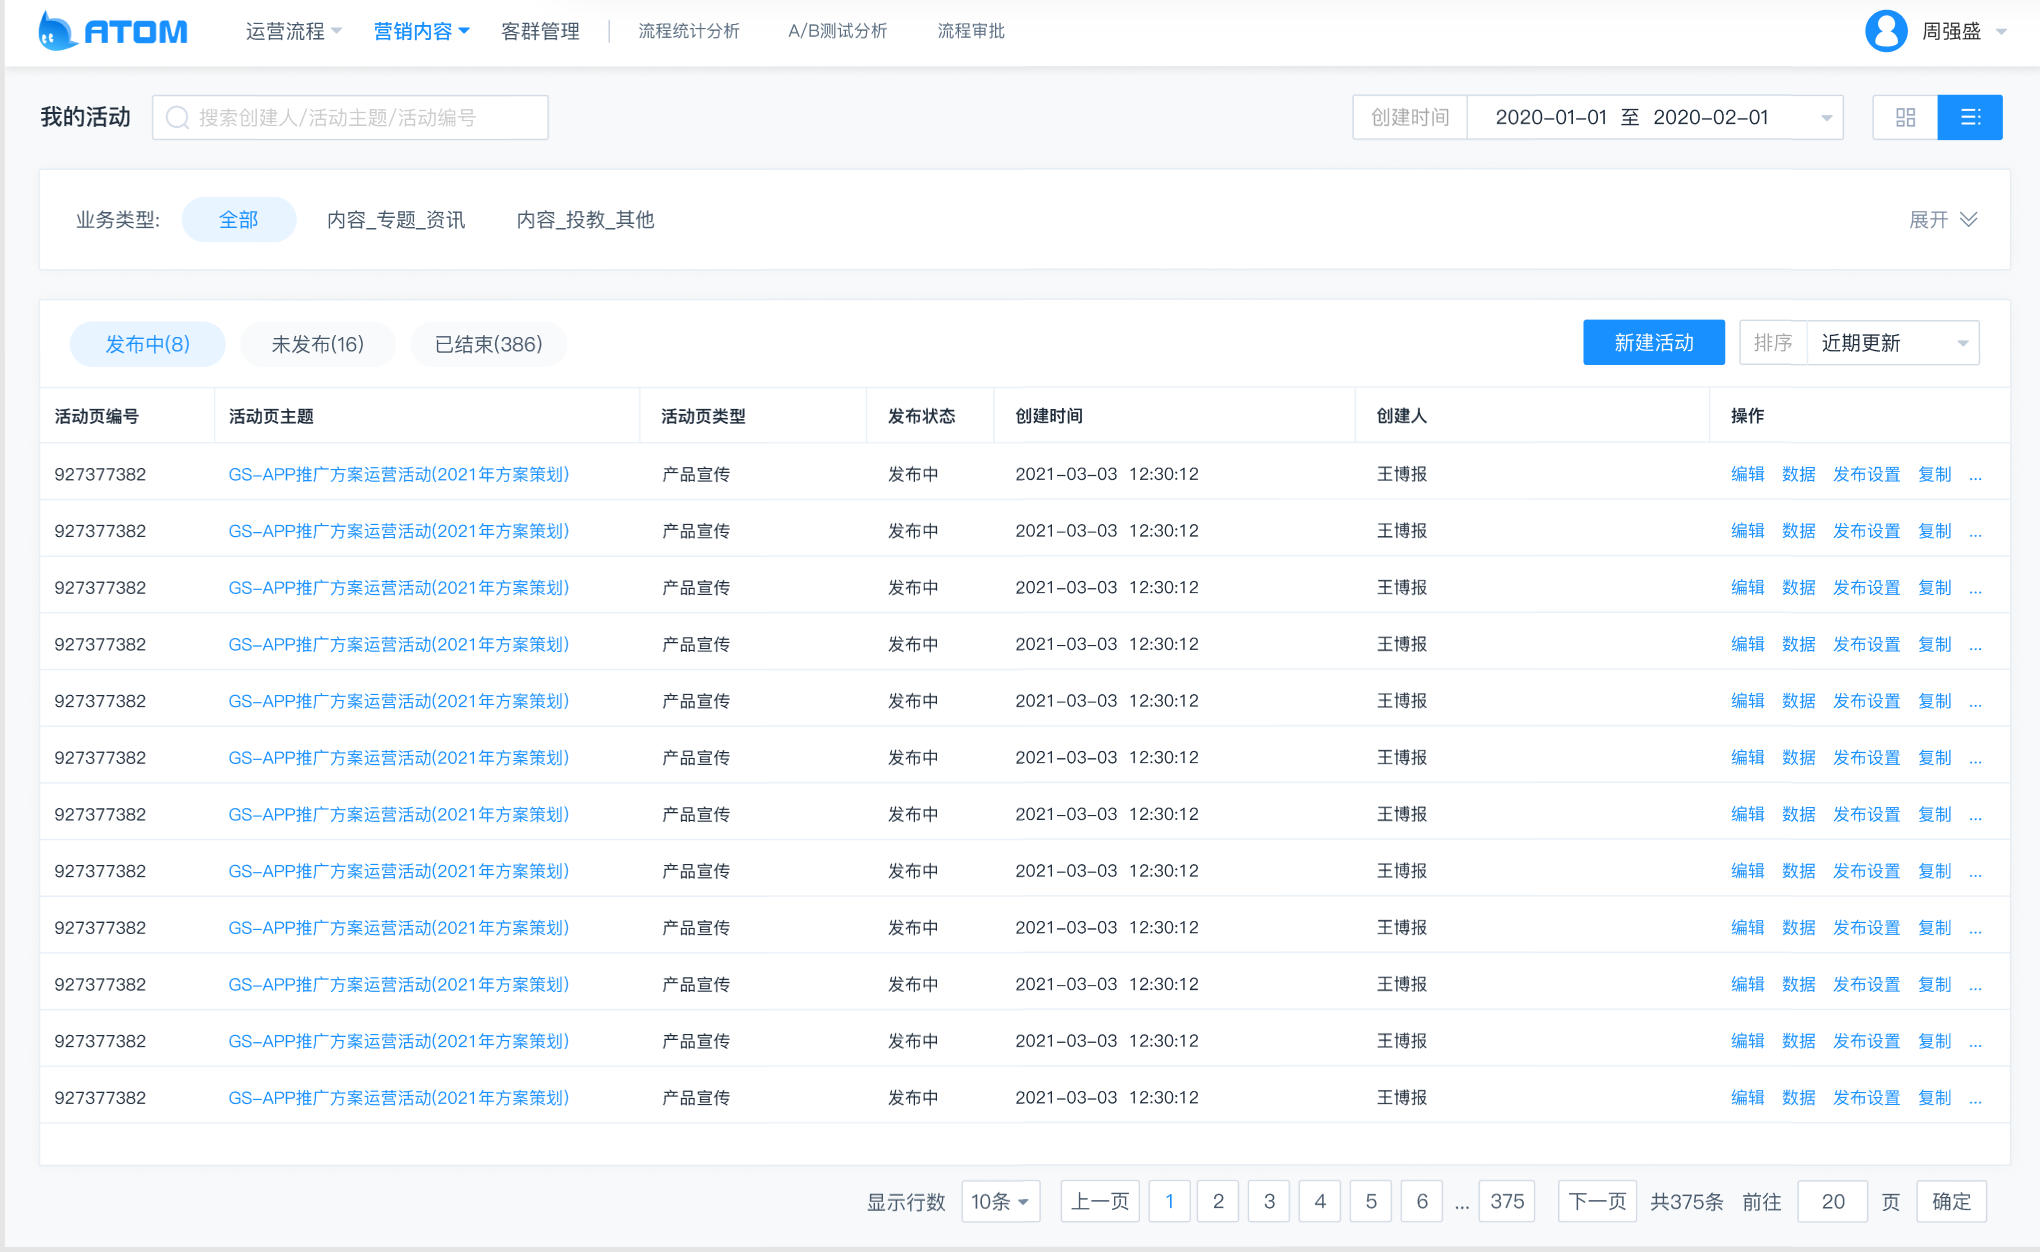Click 上一页 pagination button

pos(1100,1201)
